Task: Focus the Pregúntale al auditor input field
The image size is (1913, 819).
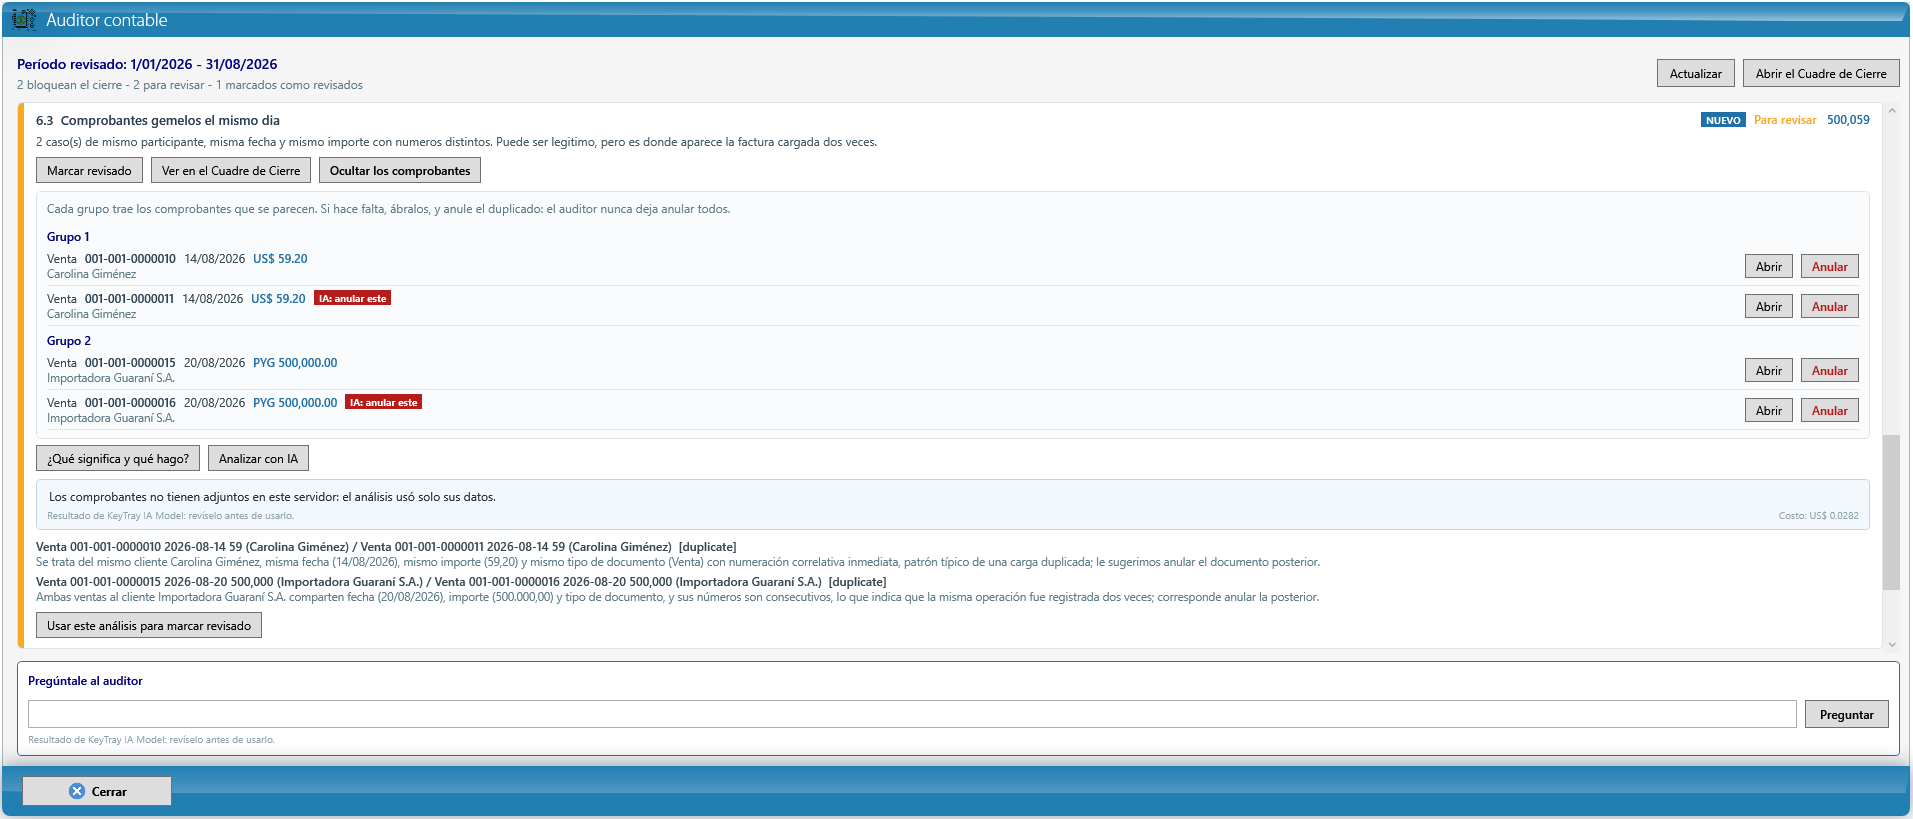Action: (x=912, y=713)
